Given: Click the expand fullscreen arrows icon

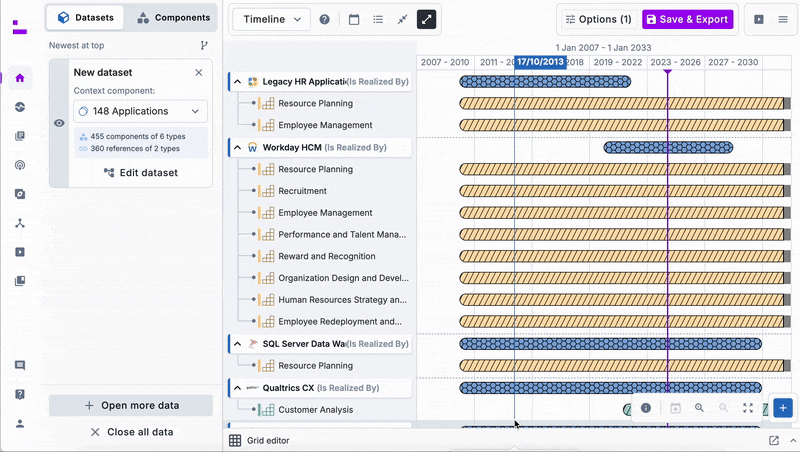Looking at the screenshot, I should [427, 19].
